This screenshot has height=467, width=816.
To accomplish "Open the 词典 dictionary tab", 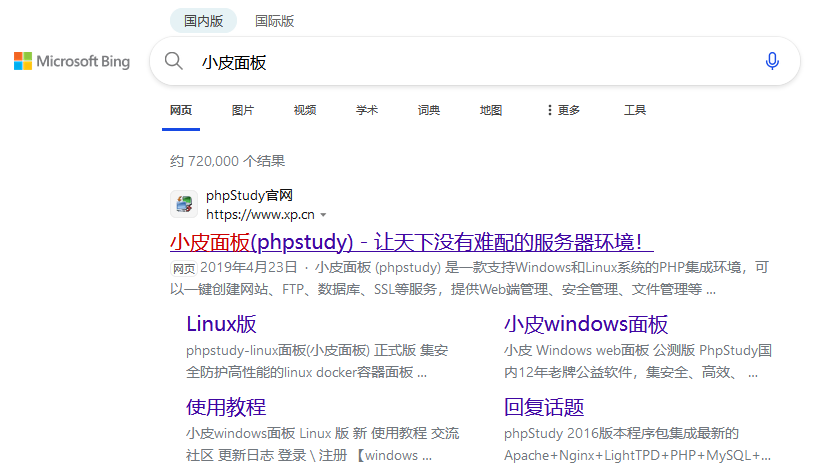I will click(x=429, y=110).
